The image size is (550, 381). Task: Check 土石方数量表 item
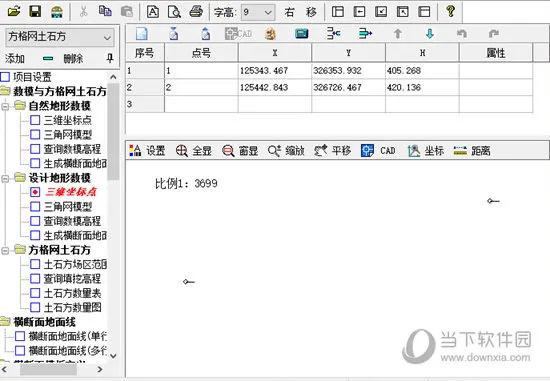pos(35,293)
